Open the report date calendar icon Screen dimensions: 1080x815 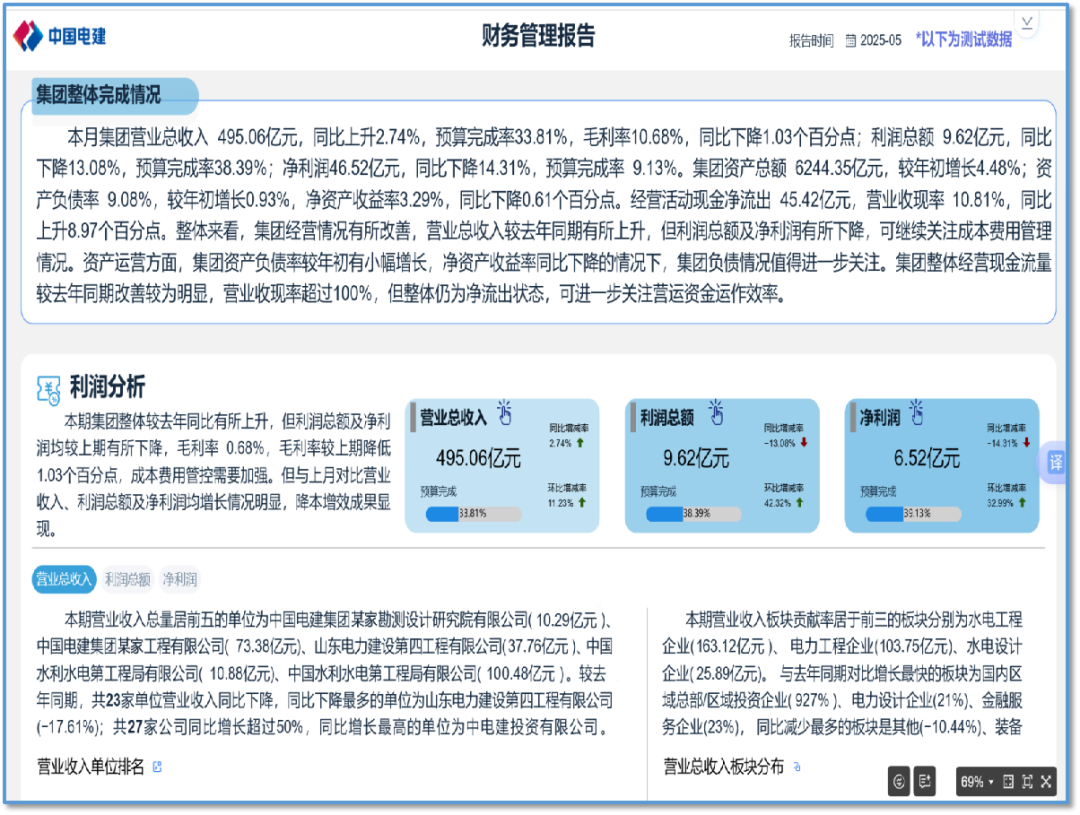(x=851, y=41)
